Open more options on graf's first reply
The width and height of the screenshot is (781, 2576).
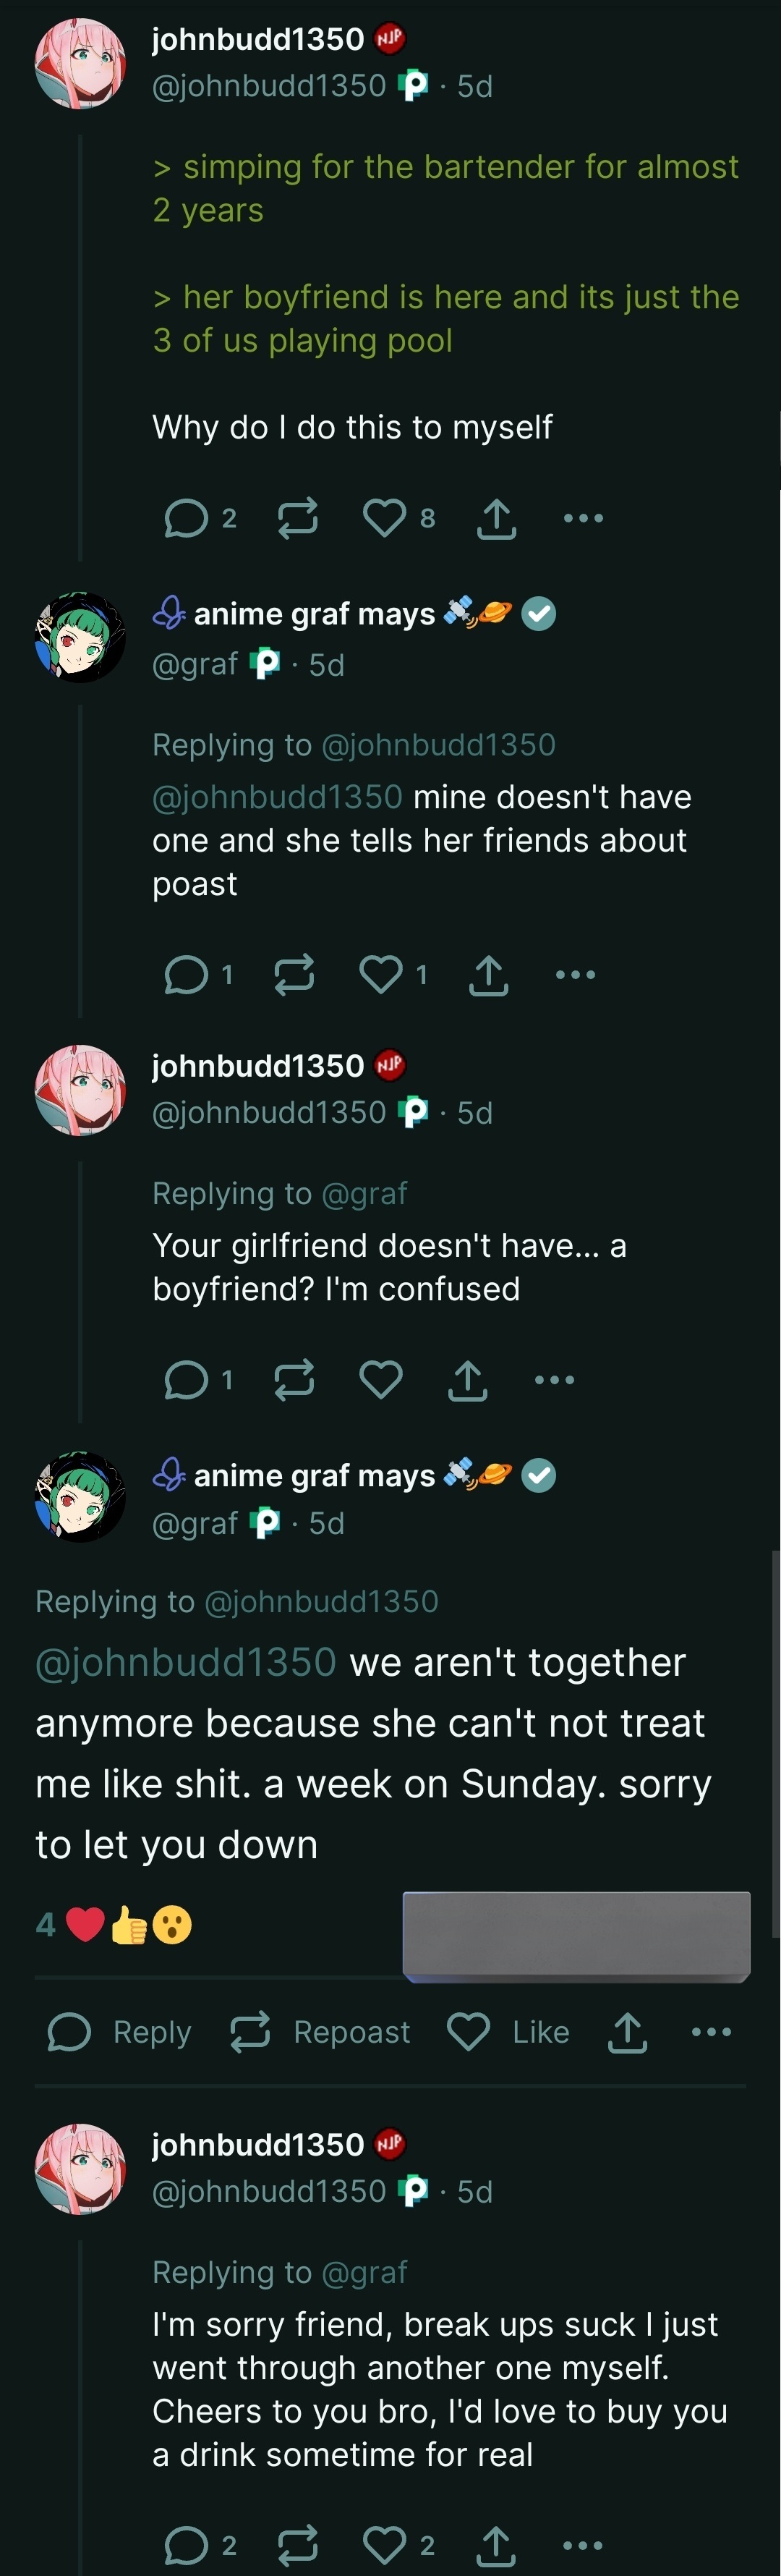pyautogui.click(x=575, y=974)
